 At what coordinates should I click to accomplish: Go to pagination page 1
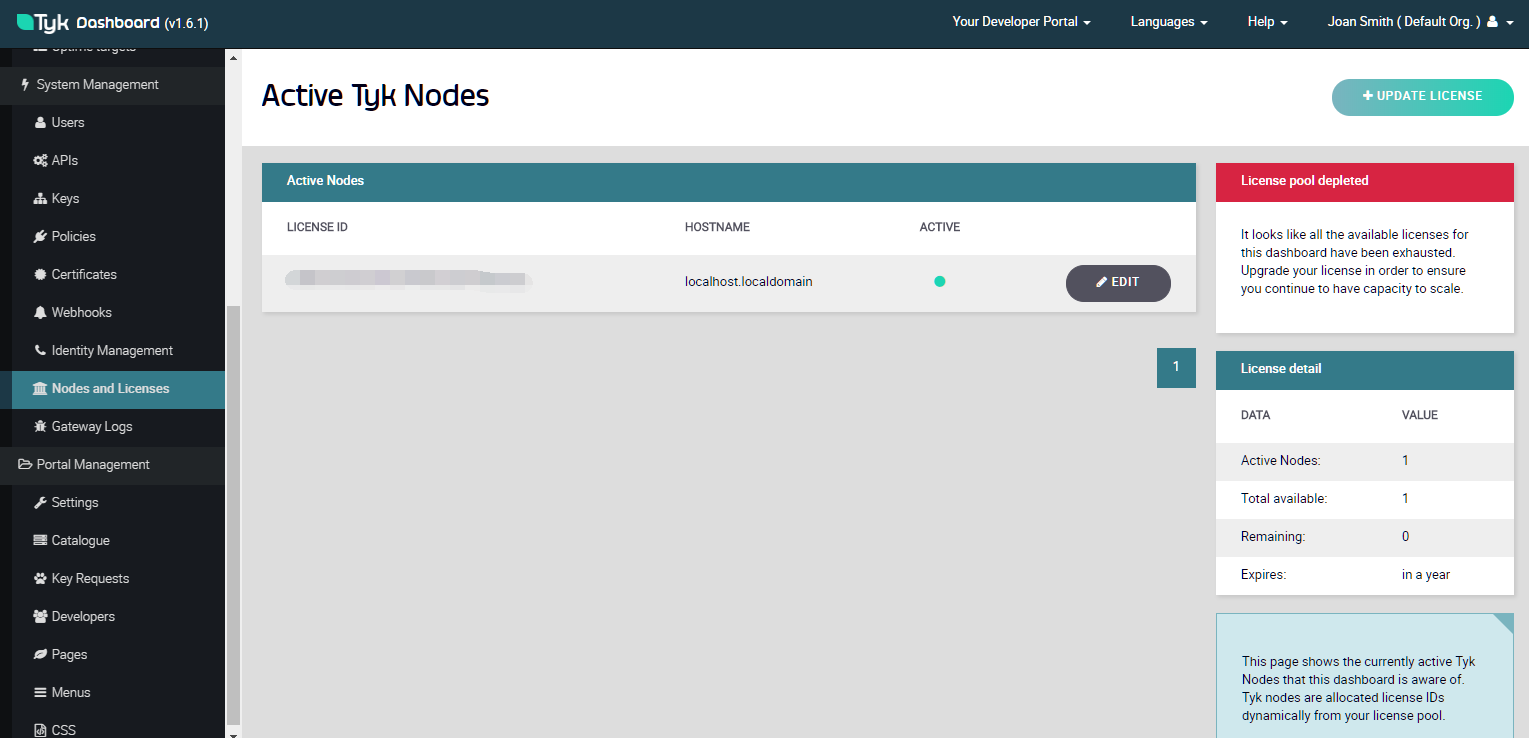click(1176, 368)
